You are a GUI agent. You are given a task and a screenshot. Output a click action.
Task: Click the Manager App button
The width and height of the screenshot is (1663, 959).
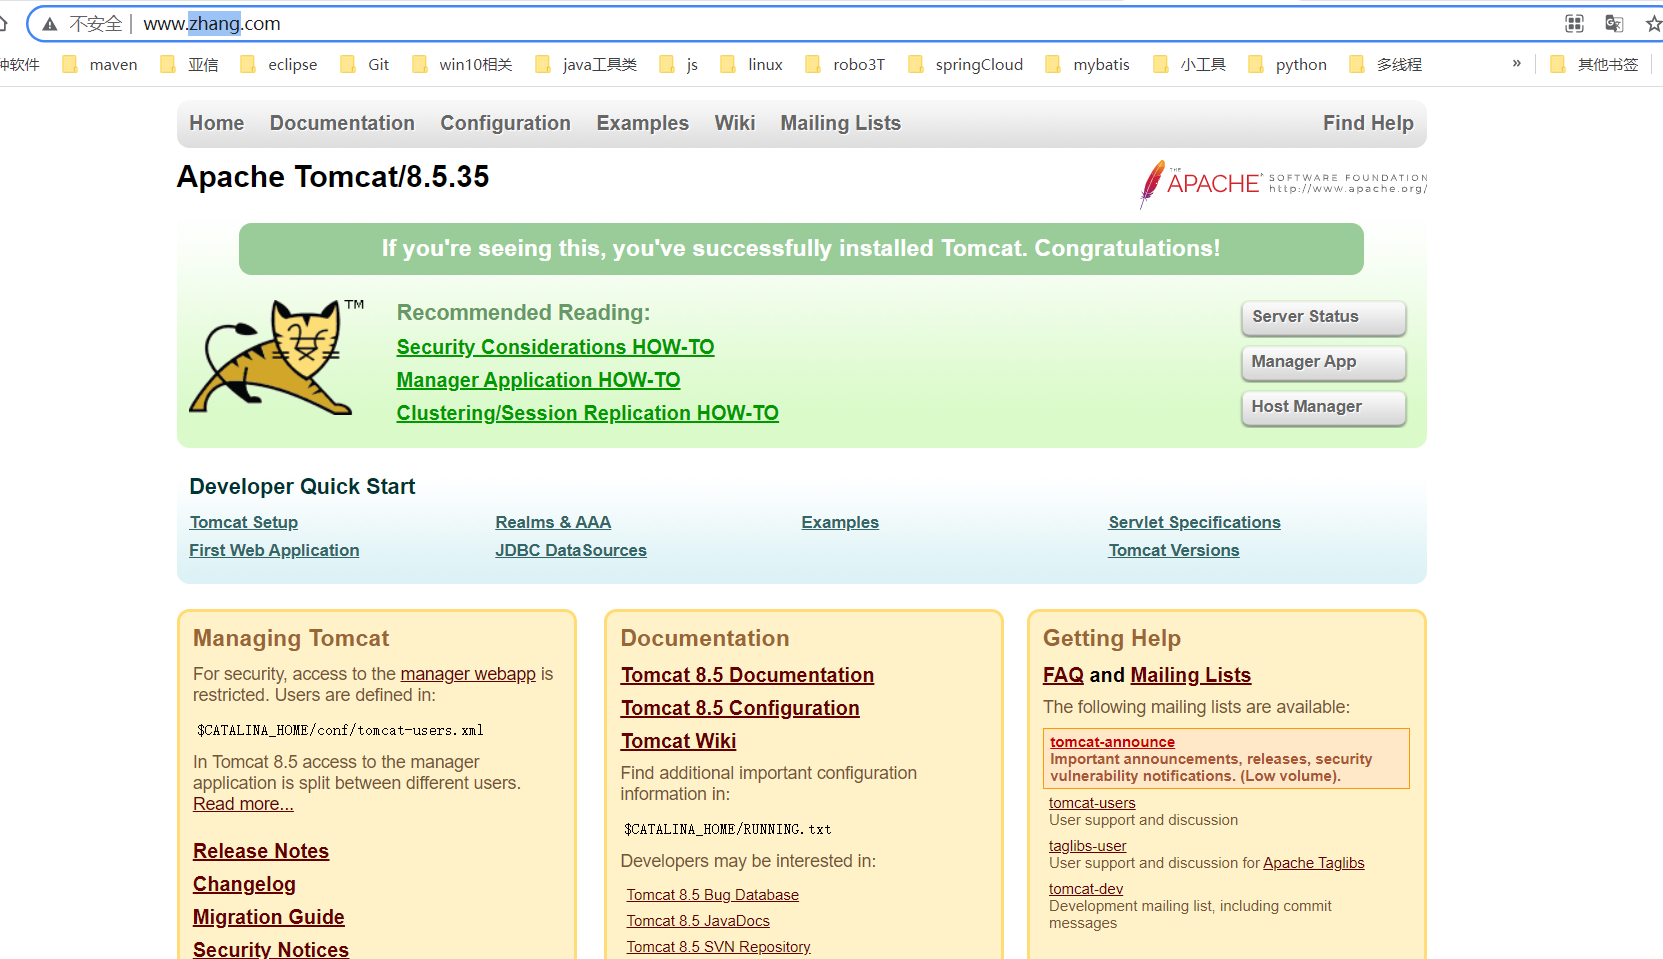click(1324, 363)
